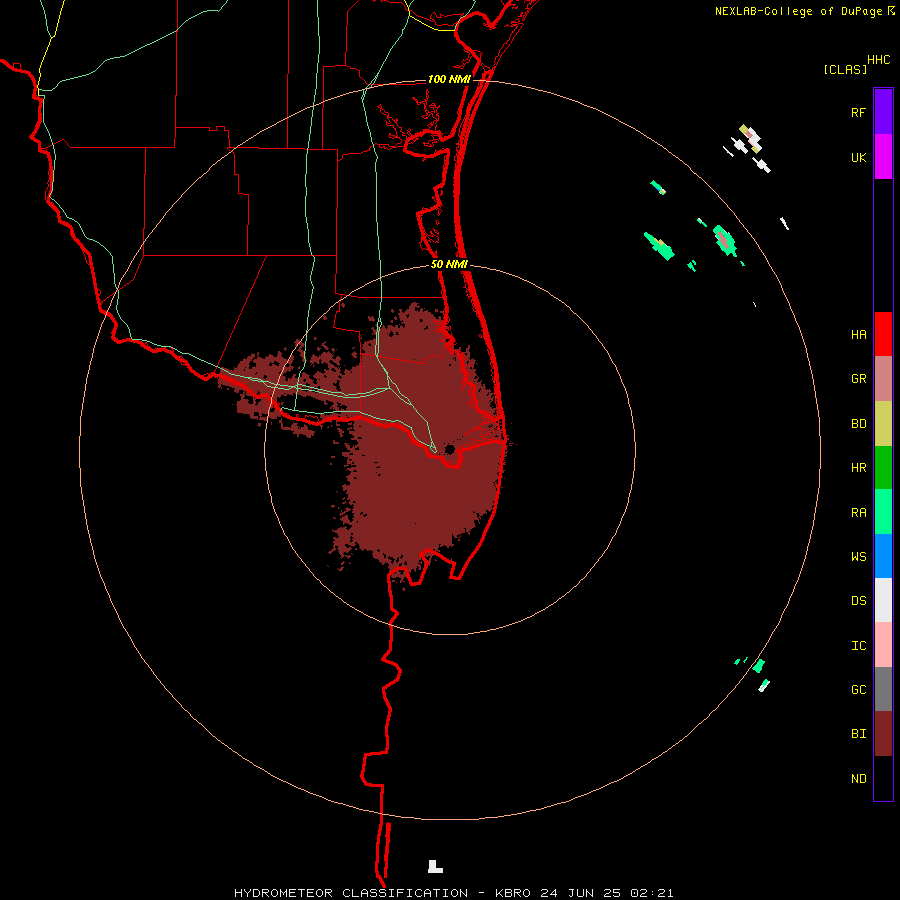This screenshot has width=900, height=900.
Task: Click the magenta UK color swatch
Action: pos(883,157)
